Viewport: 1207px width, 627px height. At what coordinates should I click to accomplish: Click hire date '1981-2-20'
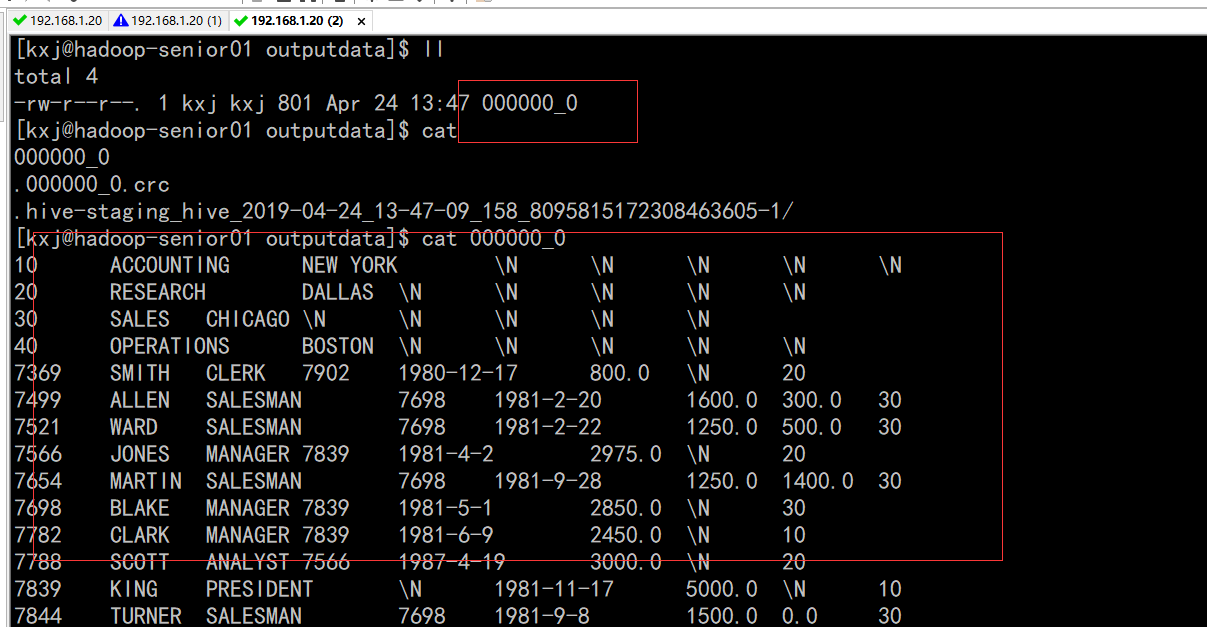[x=548, y=400]
